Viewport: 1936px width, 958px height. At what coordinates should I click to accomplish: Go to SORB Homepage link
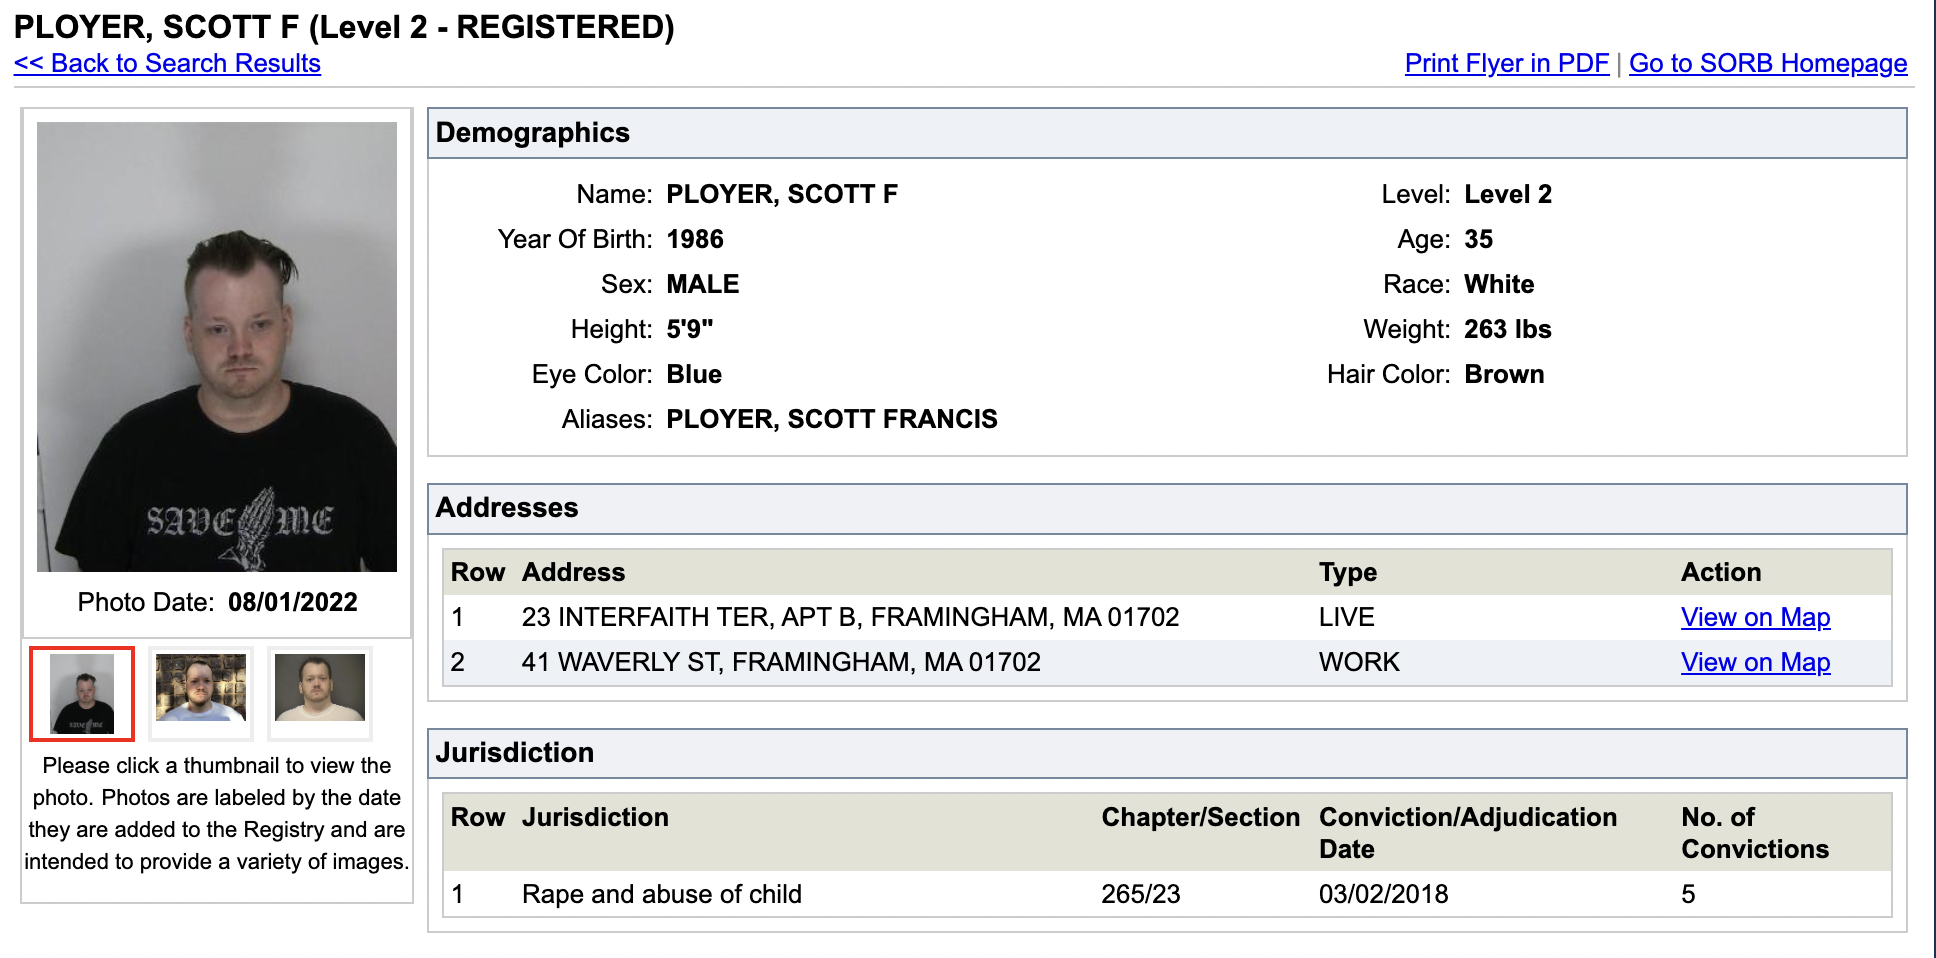pos(1767,63)
